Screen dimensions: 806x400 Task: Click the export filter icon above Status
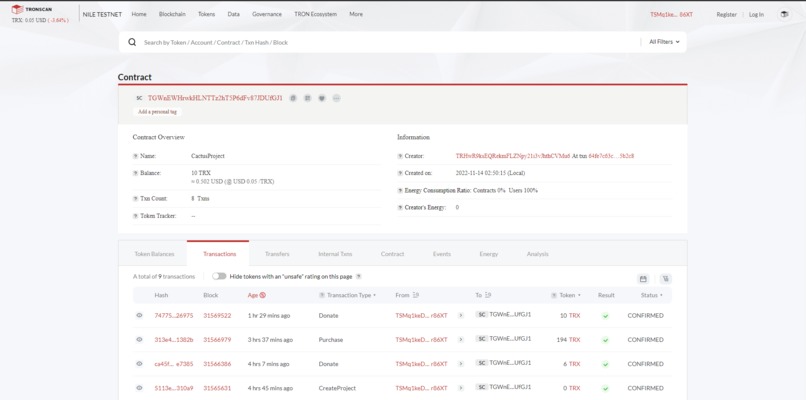666,279
